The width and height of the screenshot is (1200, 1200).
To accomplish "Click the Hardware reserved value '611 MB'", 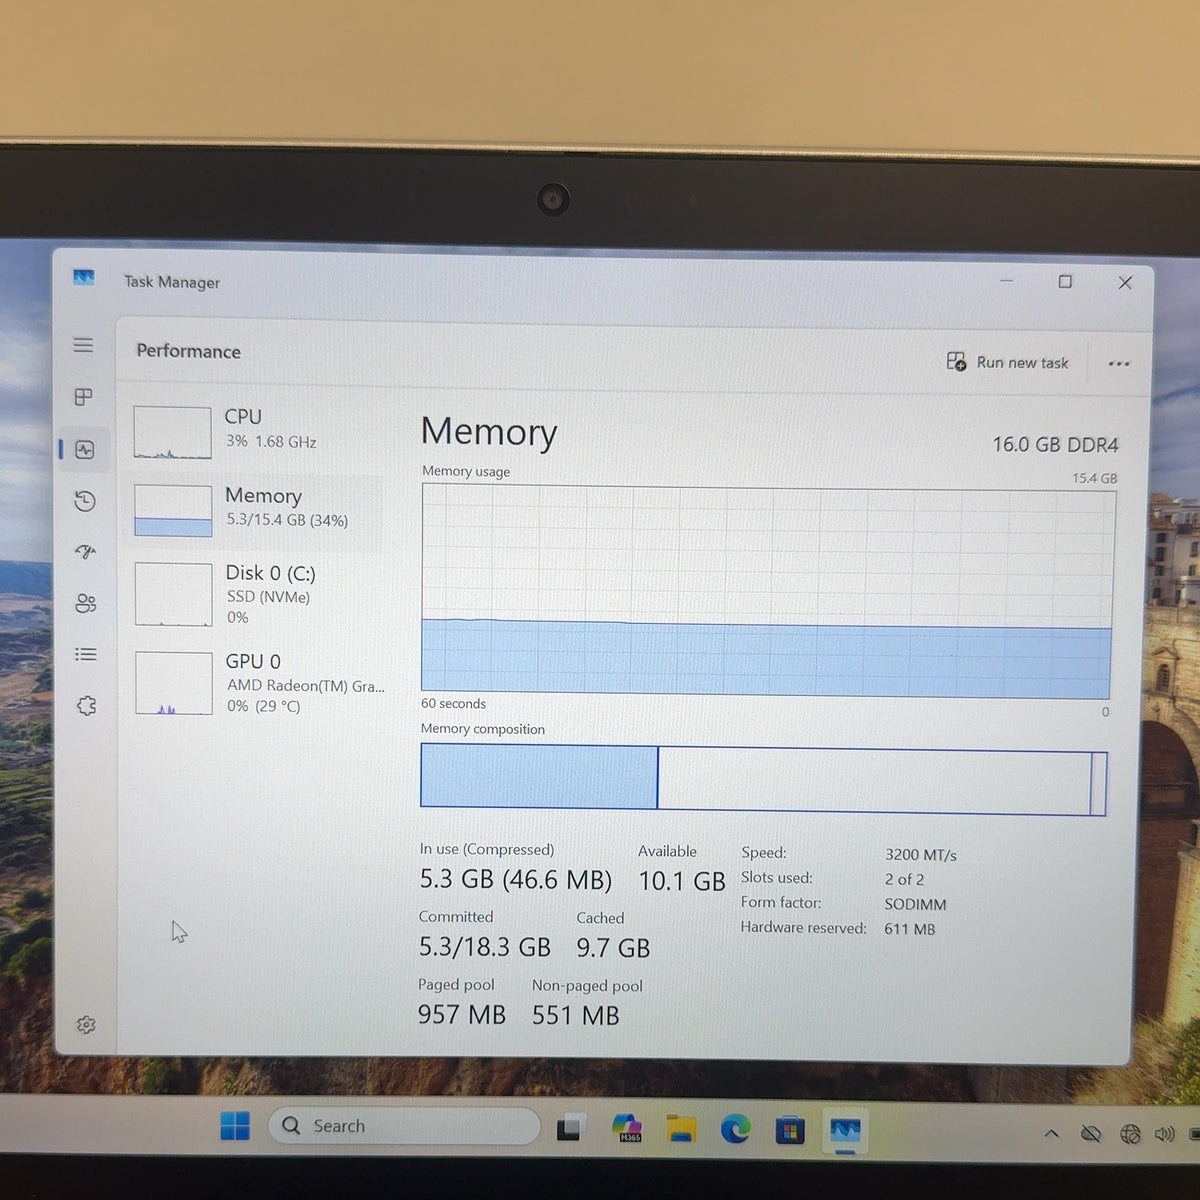I will 910,929.
